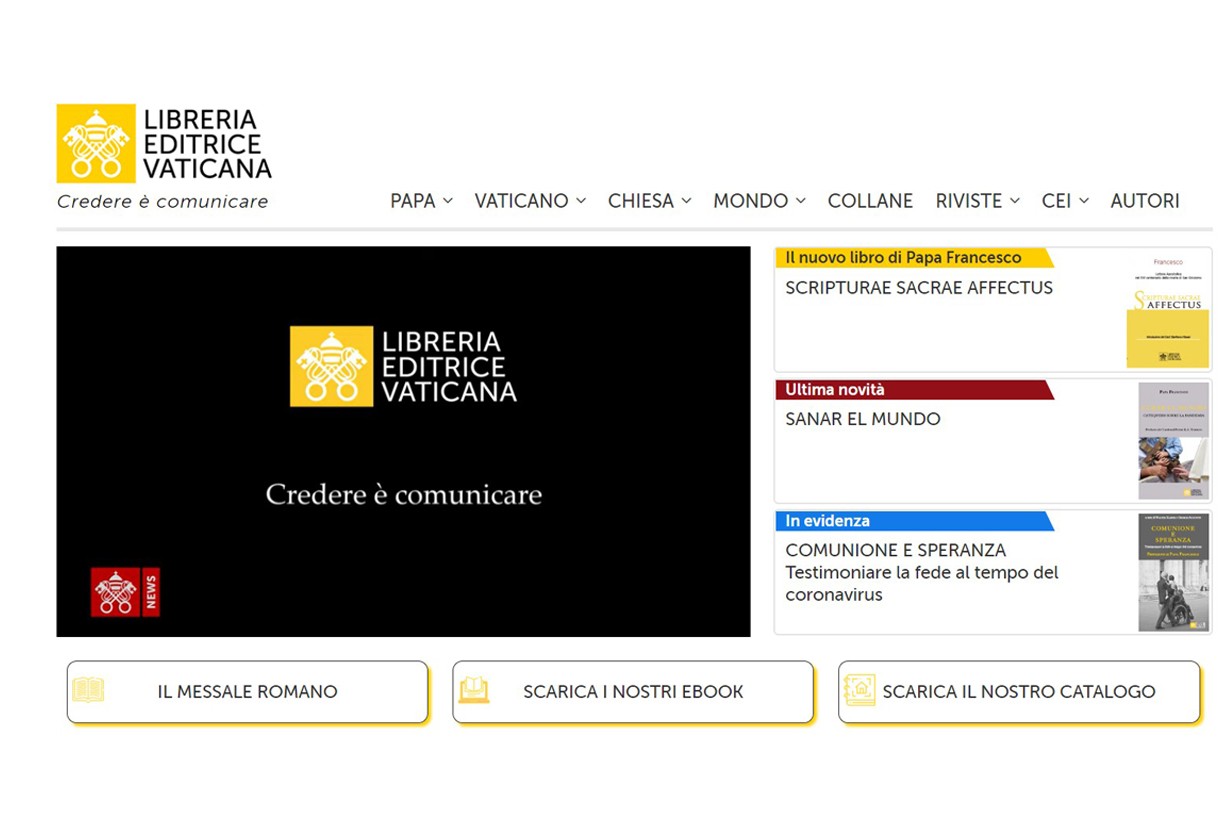Expand the VATICANO dropdown menu
Image resolution: width=1232 pixels, height=821 pixels.
pyautogui.click(x=530, y=201)
